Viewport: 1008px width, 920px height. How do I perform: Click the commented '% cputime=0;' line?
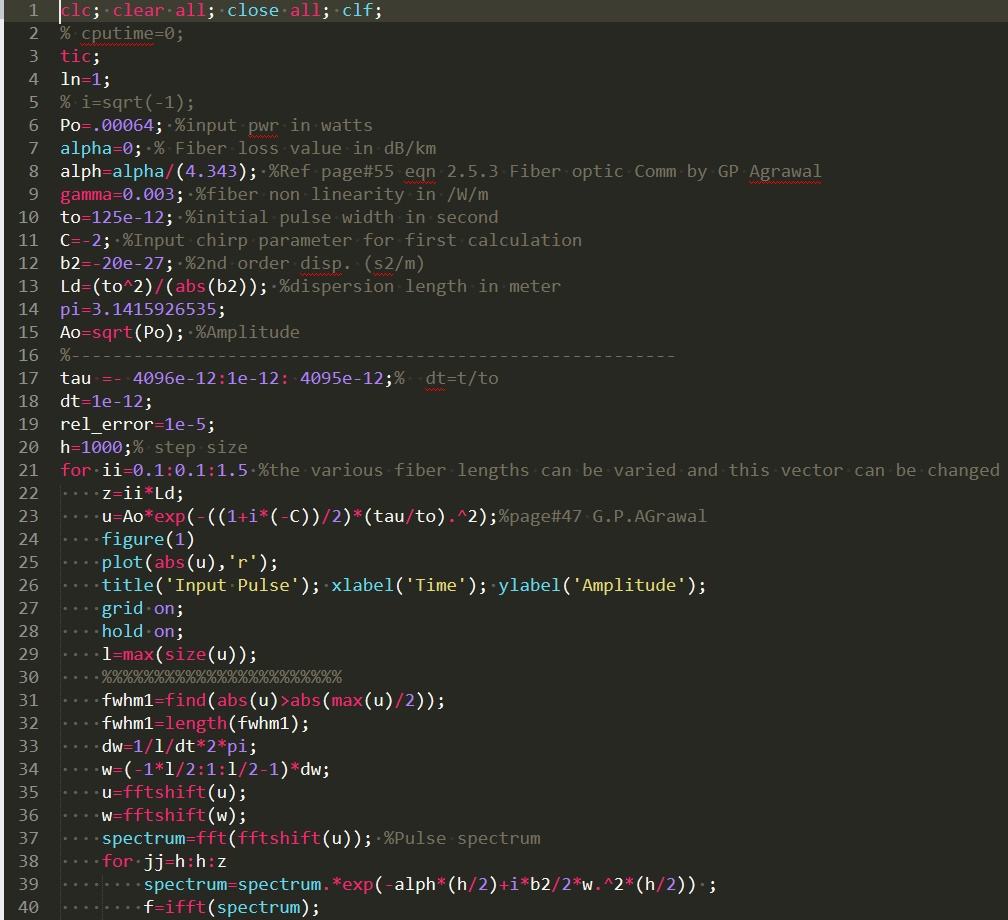122,33
